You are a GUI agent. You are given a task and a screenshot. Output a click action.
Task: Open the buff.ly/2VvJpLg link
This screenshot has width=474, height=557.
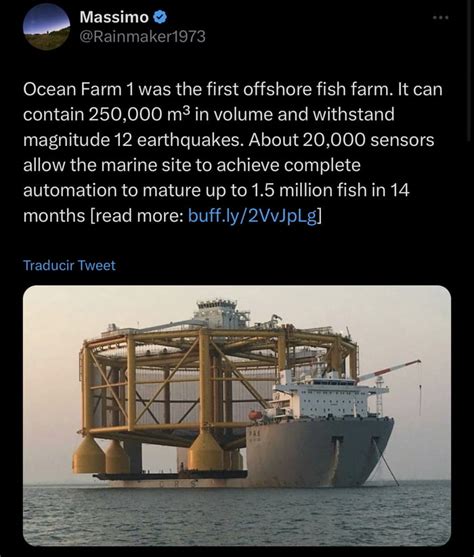(252, 216)
